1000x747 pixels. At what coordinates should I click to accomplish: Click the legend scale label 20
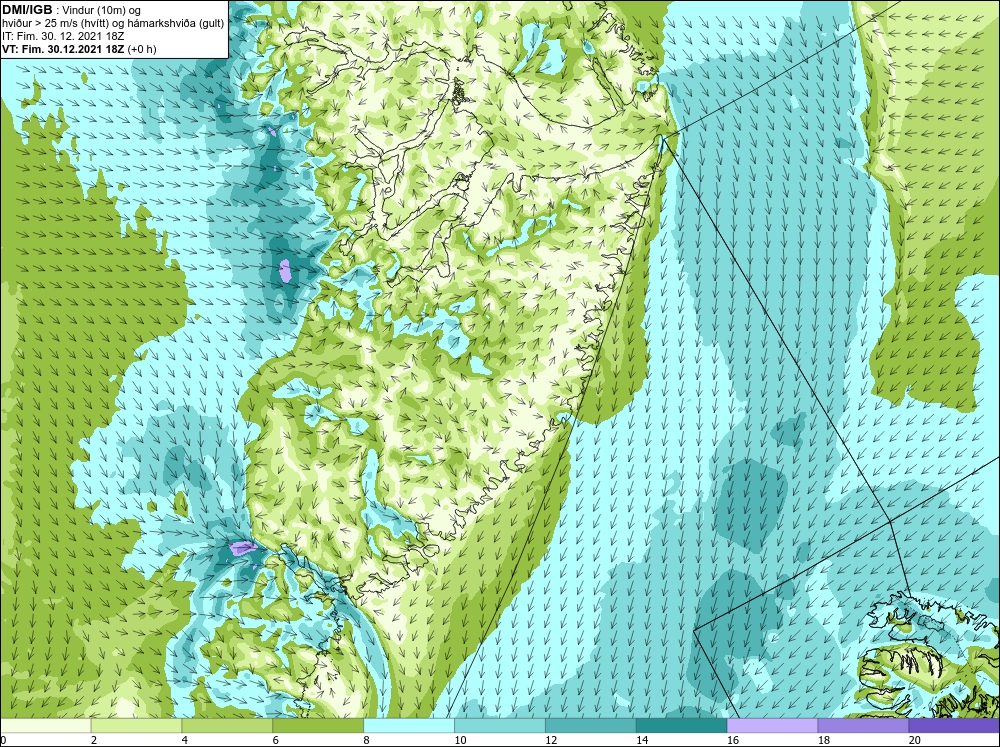[x=915, y=740]
